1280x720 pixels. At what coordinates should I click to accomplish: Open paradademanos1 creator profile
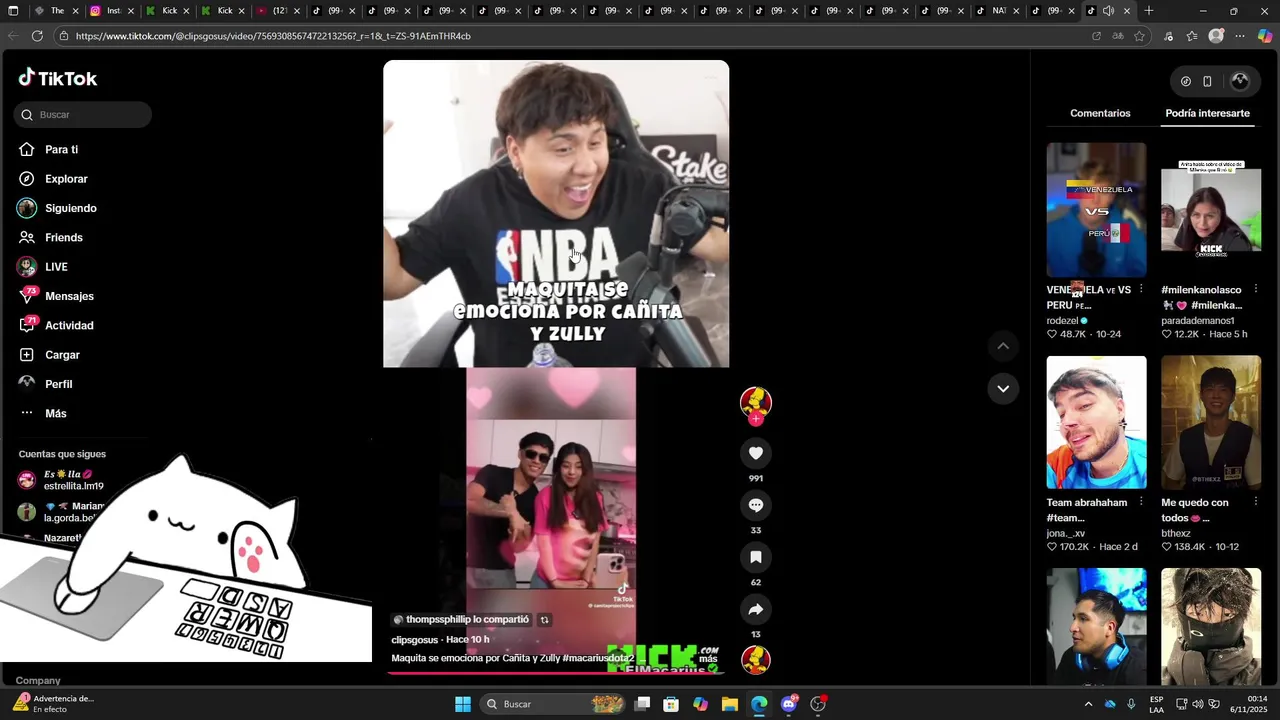(x=1197, y=321)
